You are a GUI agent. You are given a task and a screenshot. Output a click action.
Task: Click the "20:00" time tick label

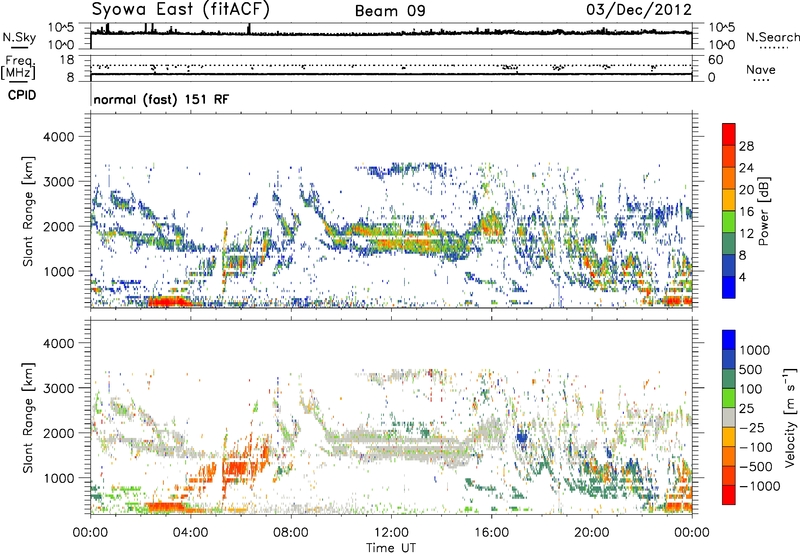click(591, 533)
